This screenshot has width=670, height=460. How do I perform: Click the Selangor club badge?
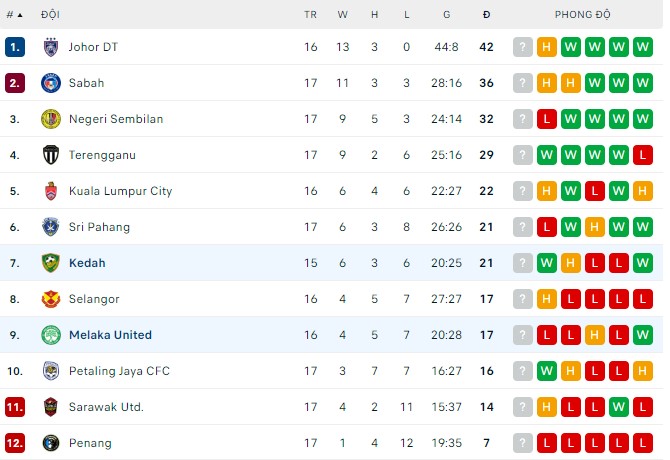click(x=51, y=299)
